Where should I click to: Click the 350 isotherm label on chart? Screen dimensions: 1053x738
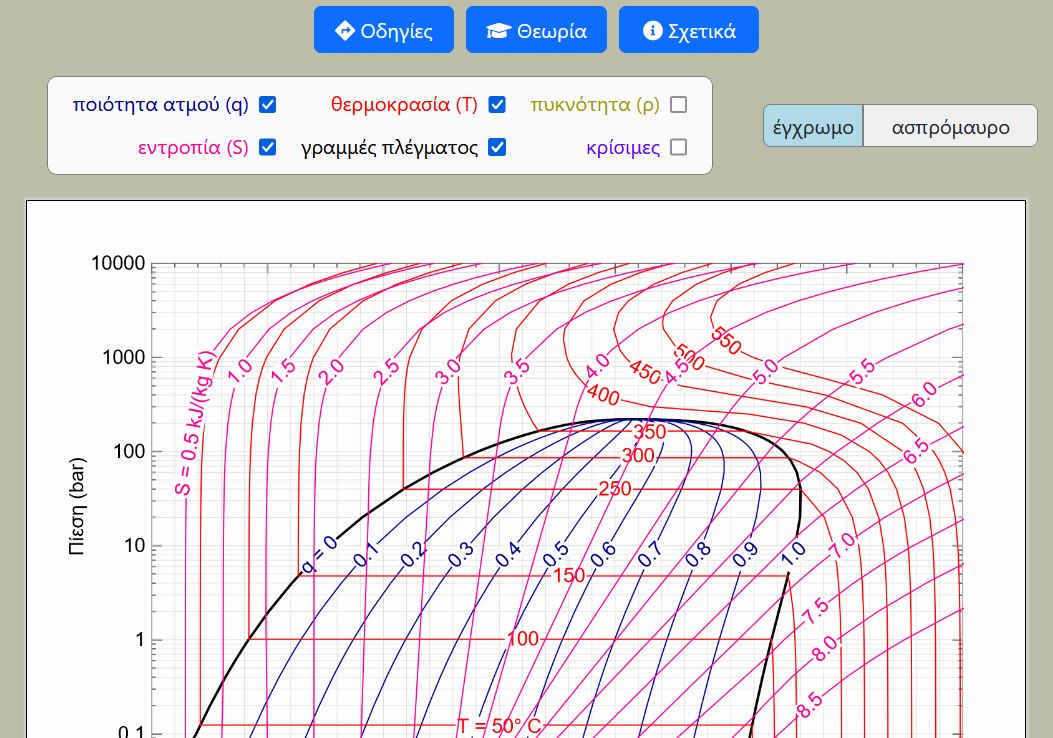pos(650,433)
